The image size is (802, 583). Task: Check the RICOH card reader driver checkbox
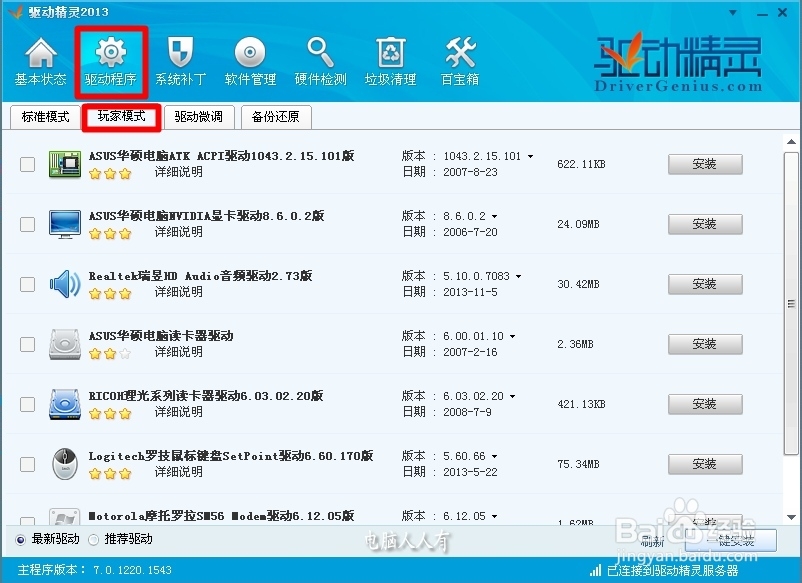pos(27,404)
